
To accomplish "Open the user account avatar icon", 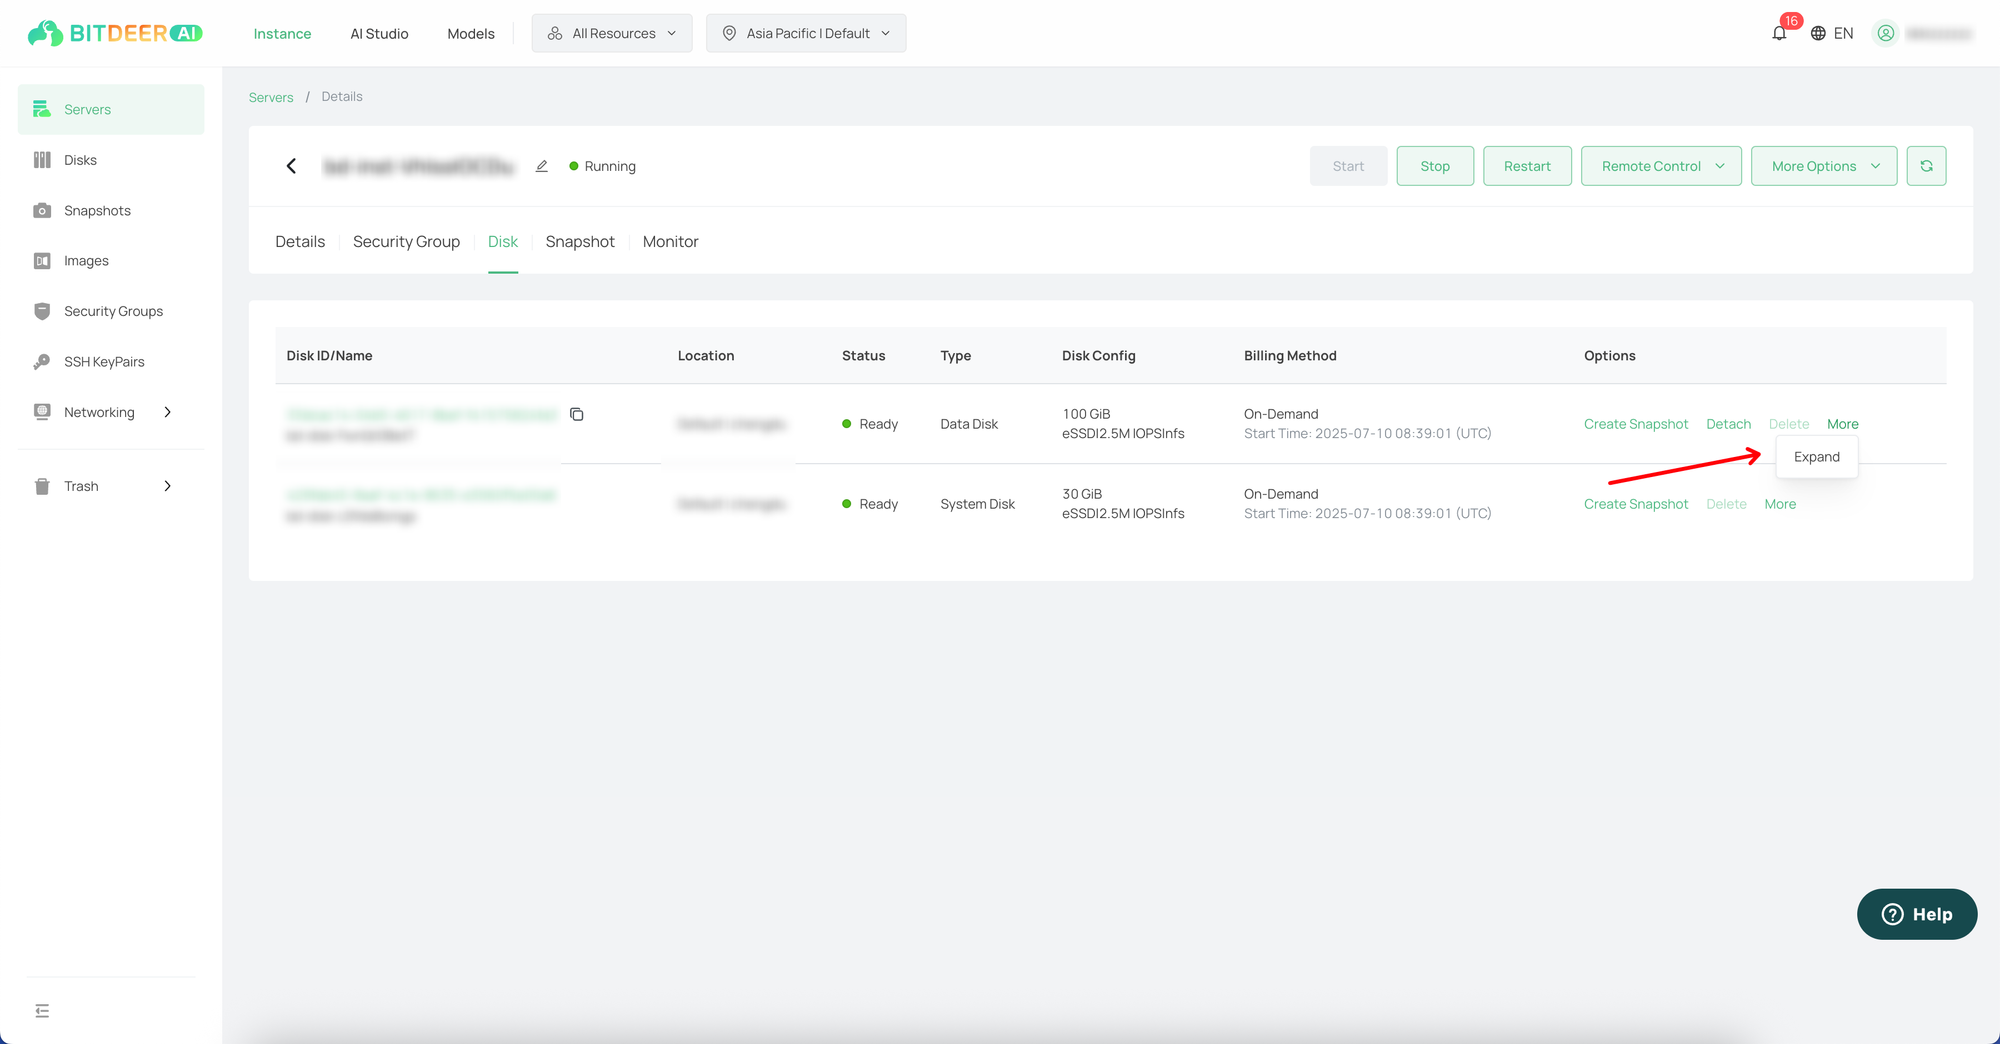I will [1885, 33].
